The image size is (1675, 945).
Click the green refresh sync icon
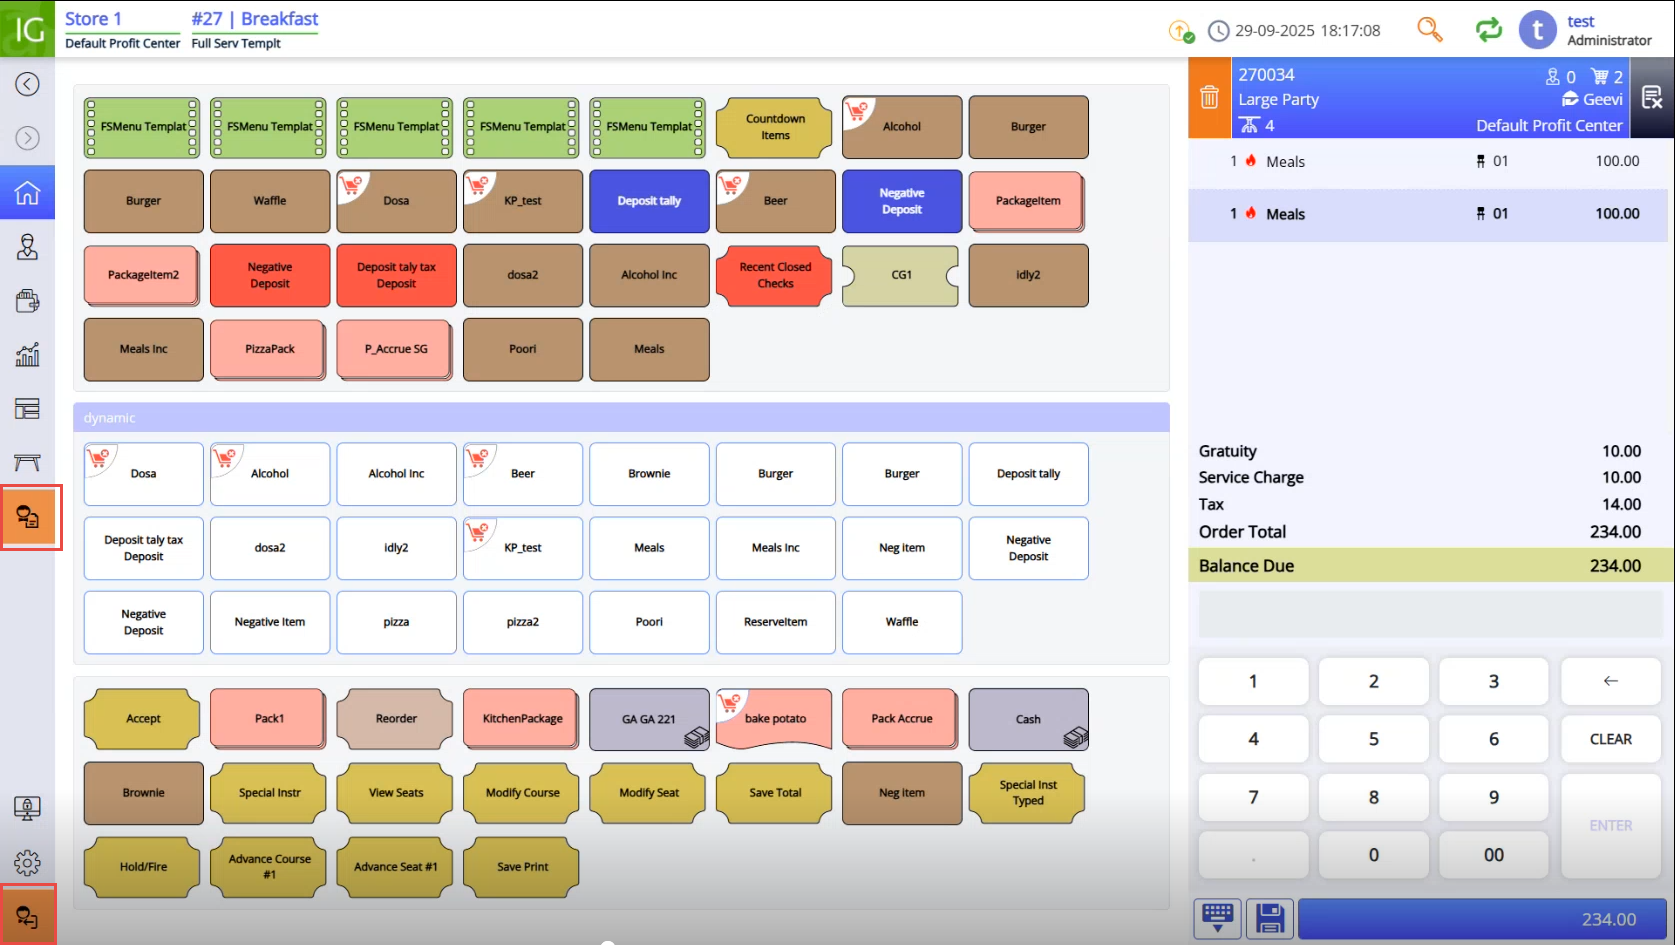pos(1489,30)
